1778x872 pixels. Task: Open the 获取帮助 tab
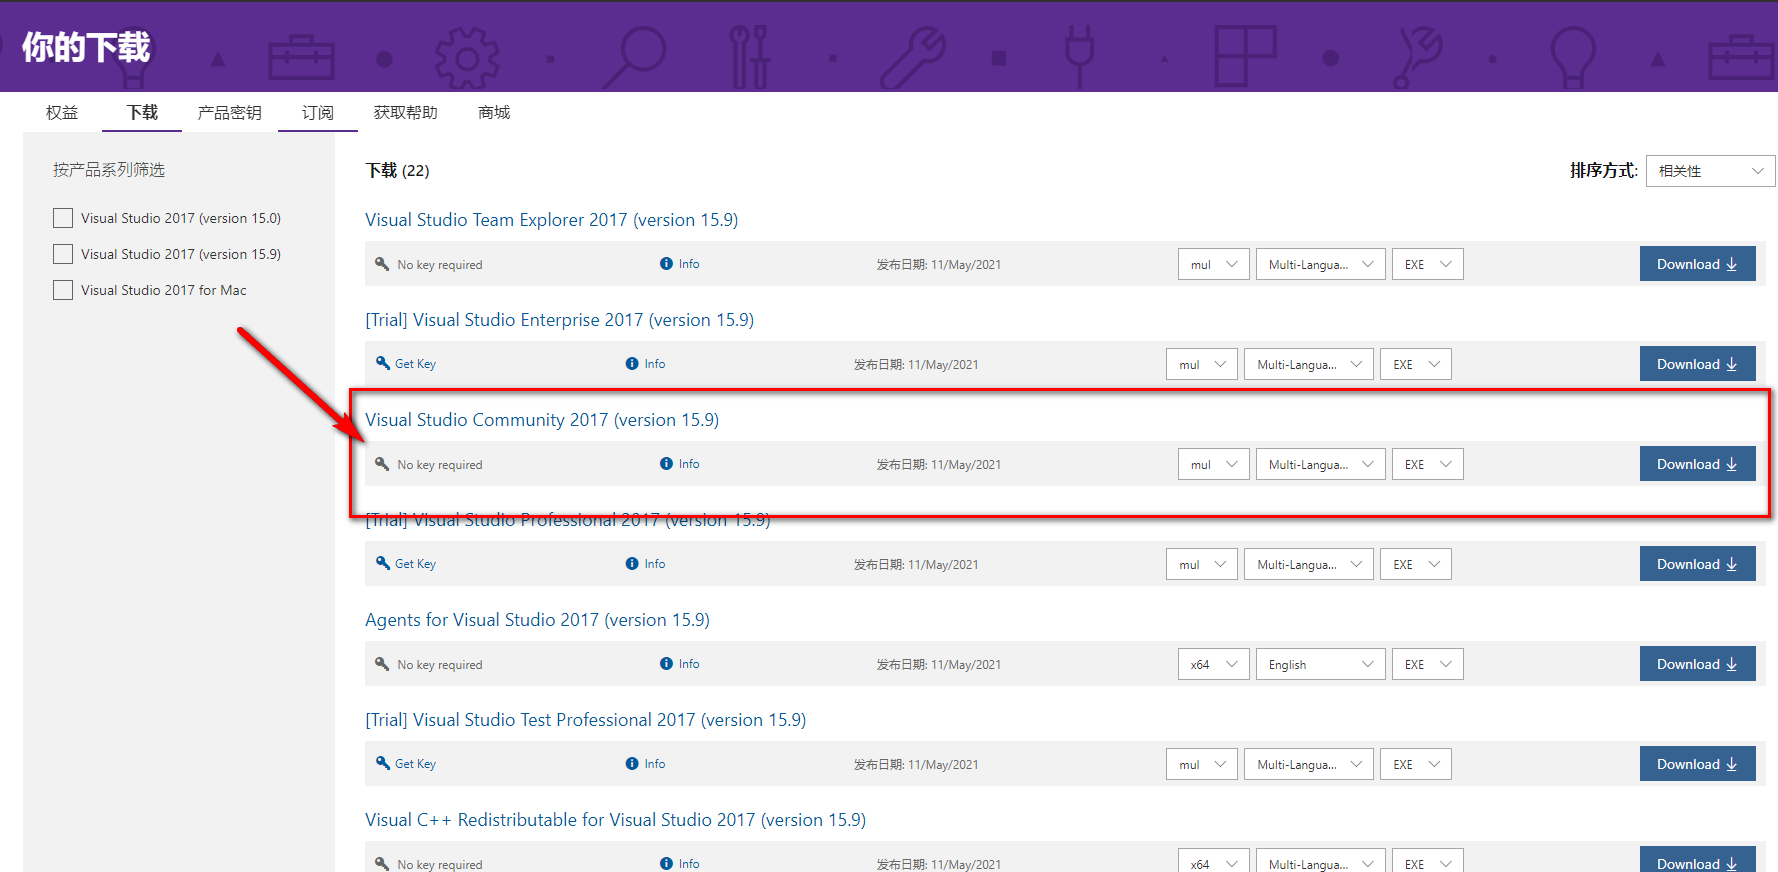click(x=406, y=112)
